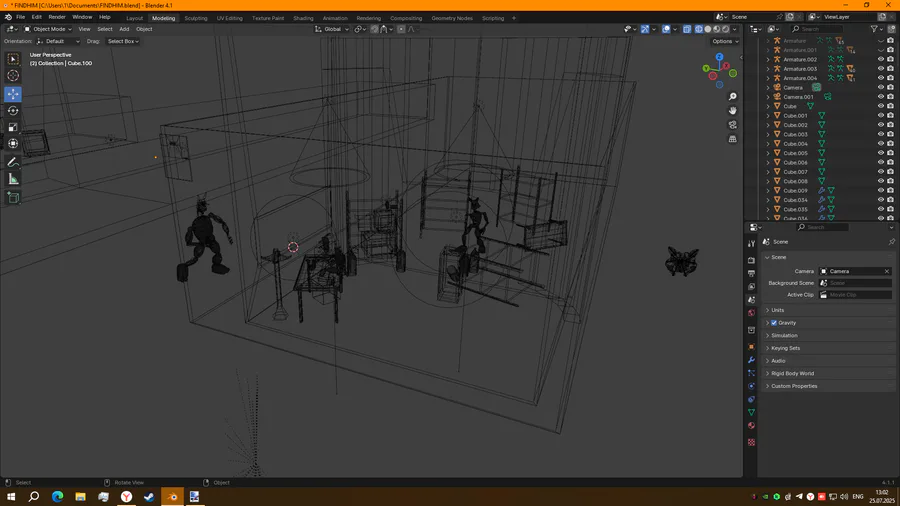
Task: Open the viewport Add menu
Action: pyautogui.click(x=124, y=29)
